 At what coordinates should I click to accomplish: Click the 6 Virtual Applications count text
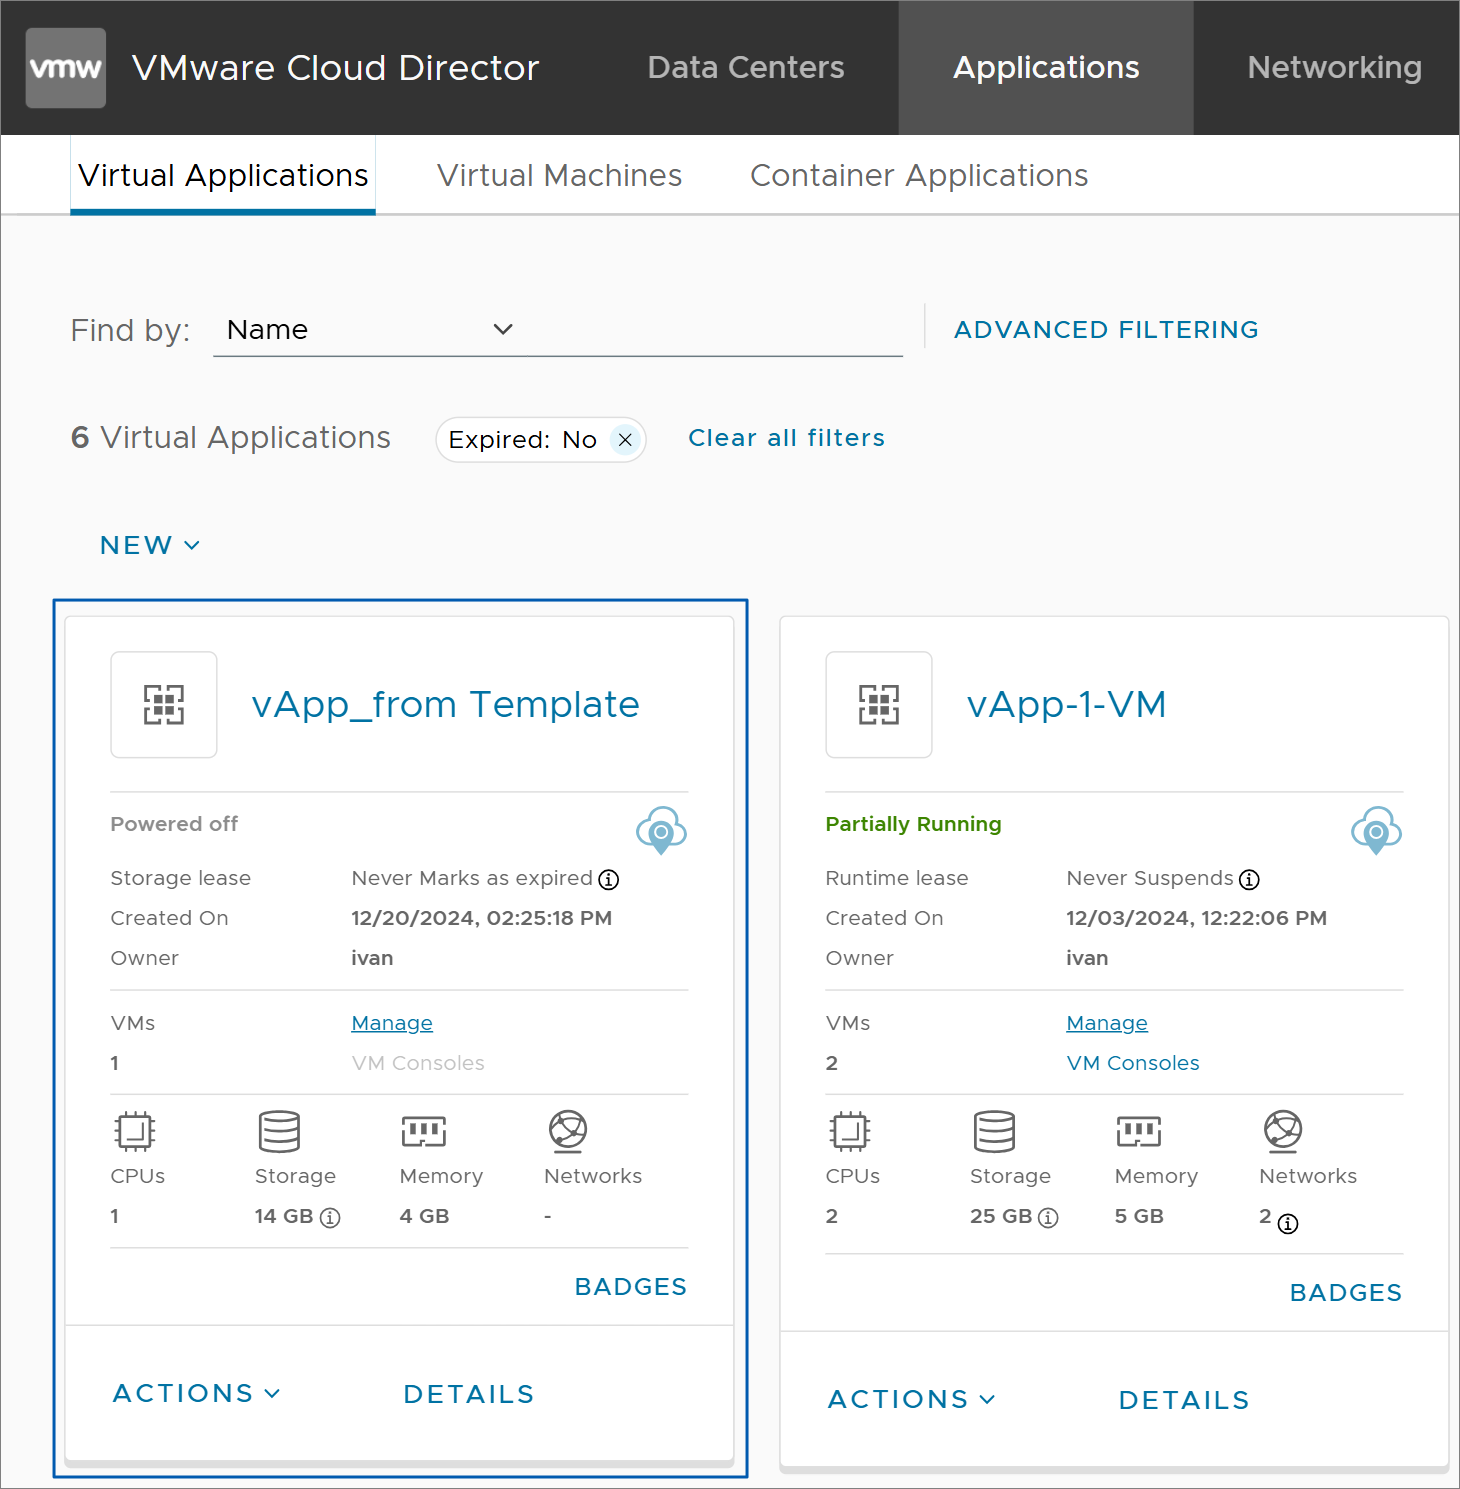pyautogui.click(x=231, y=438)
